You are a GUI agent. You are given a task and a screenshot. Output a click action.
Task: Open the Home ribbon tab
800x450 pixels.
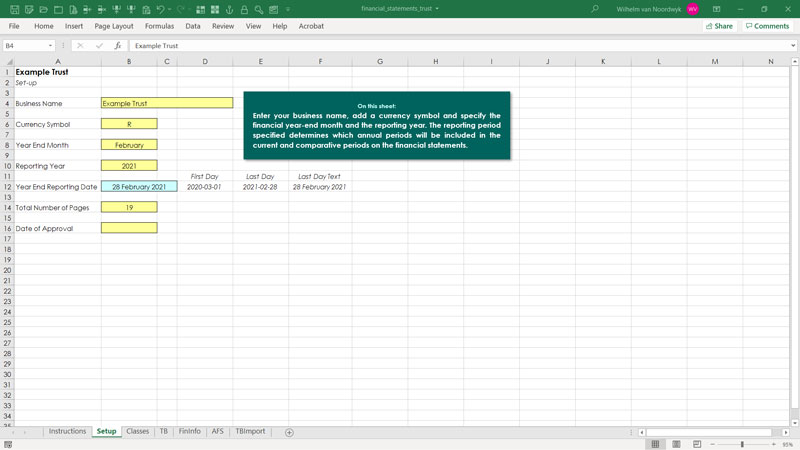[43, 26]
